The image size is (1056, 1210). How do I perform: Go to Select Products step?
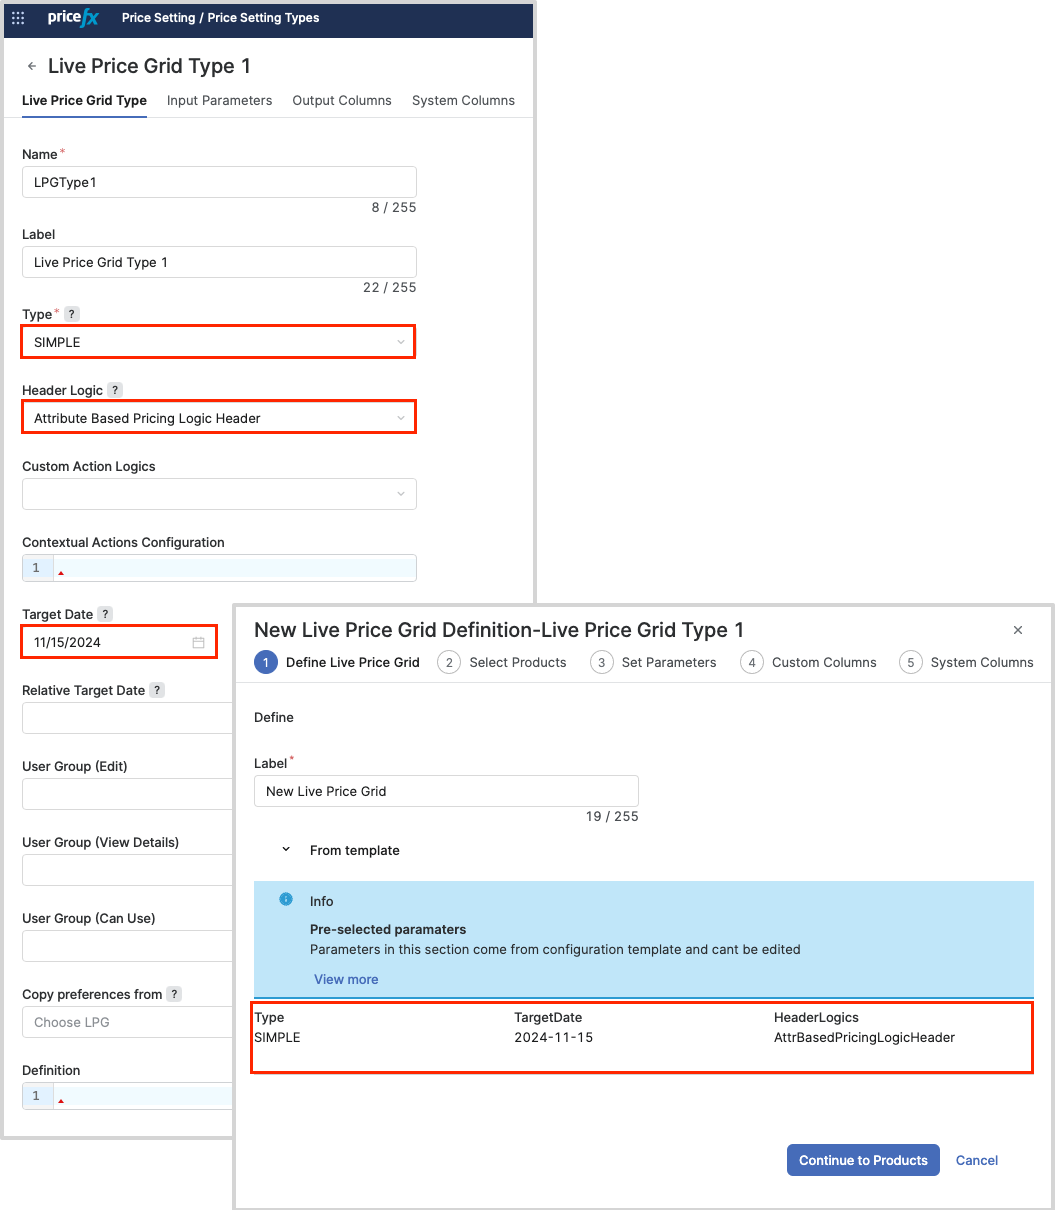point(503,662)
